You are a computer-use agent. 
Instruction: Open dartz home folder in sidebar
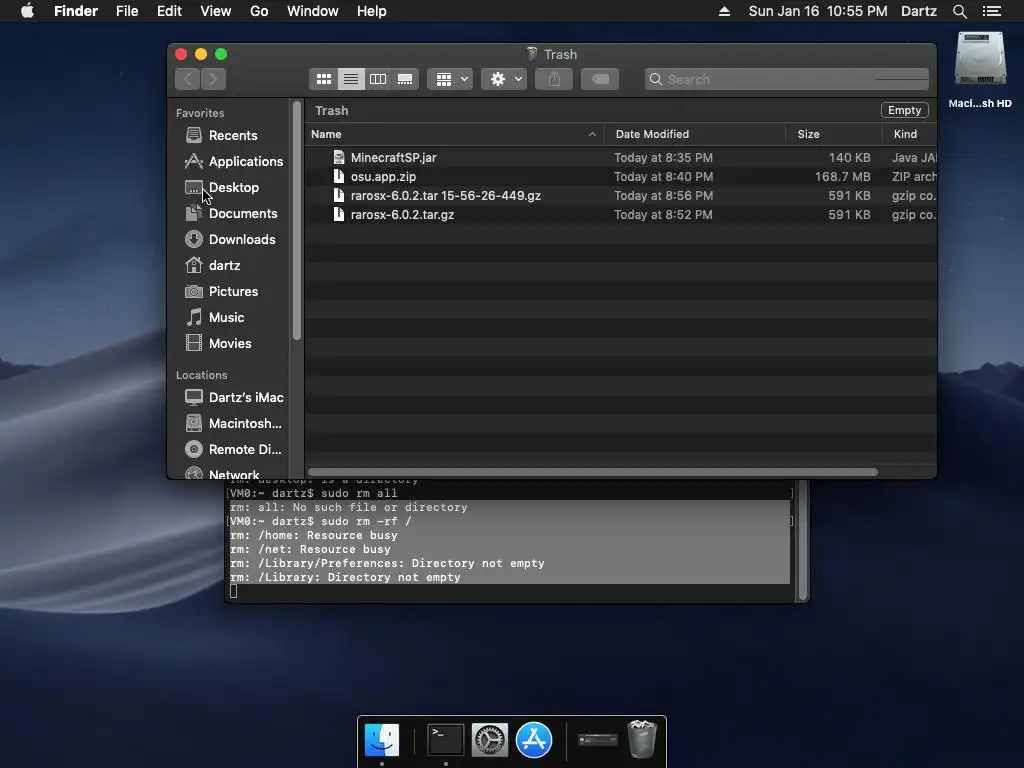(213, 266)
